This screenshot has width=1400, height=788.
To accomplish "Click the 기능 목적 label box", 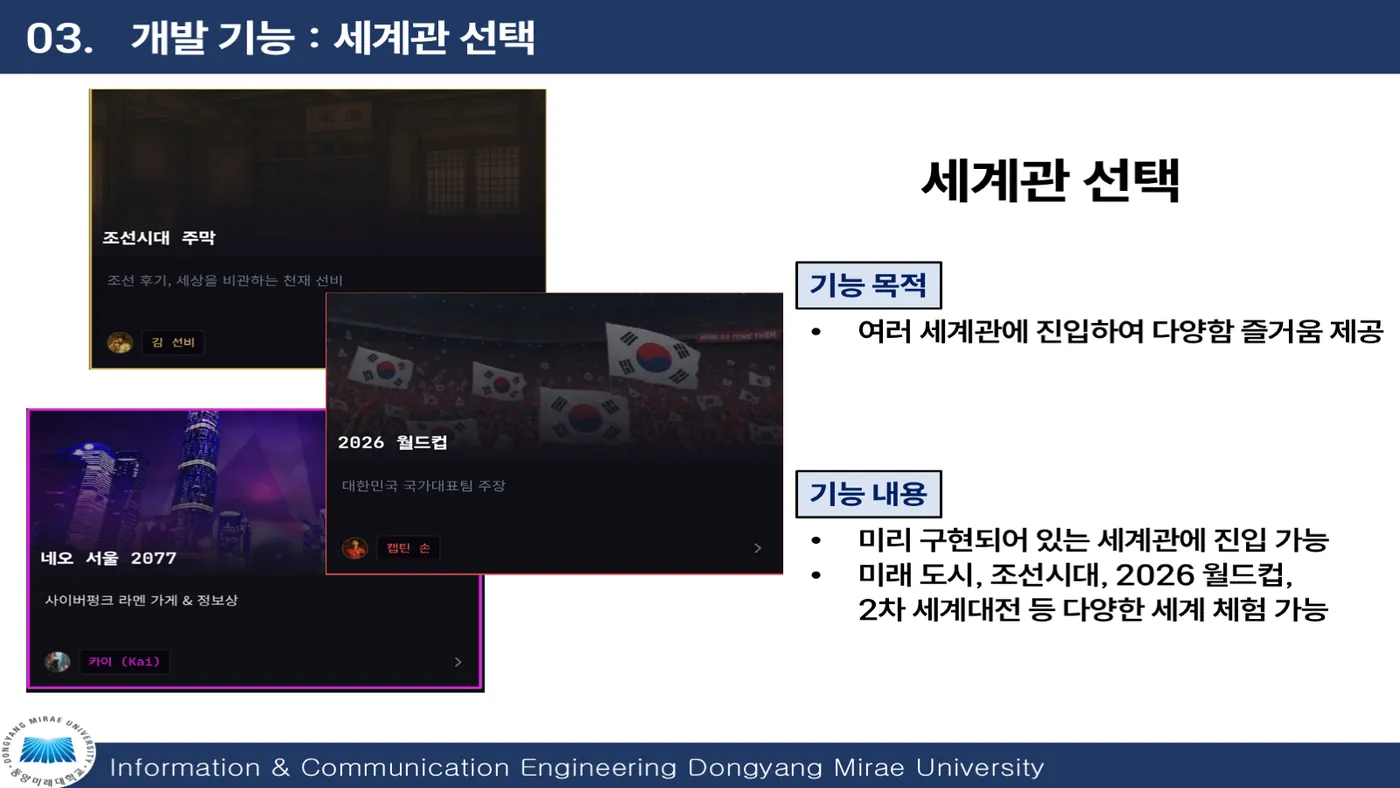I will [x=869, y=285].
